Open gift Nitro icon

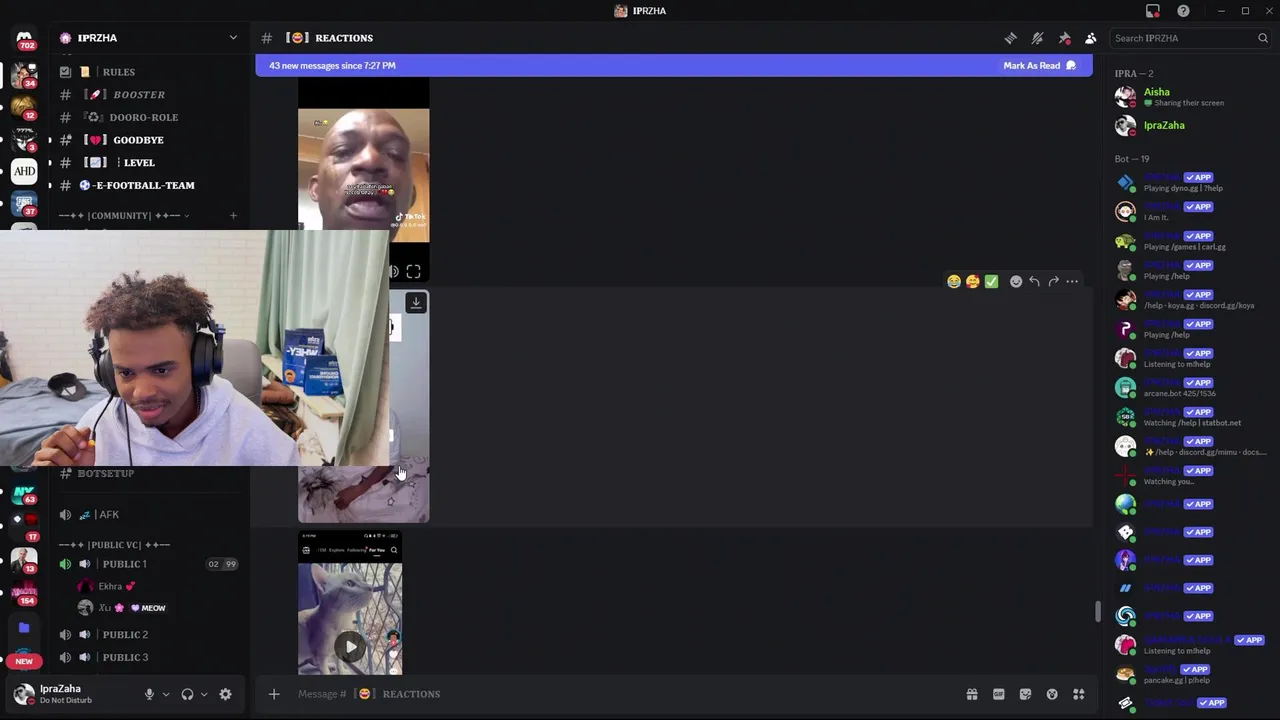click(972, 694)
